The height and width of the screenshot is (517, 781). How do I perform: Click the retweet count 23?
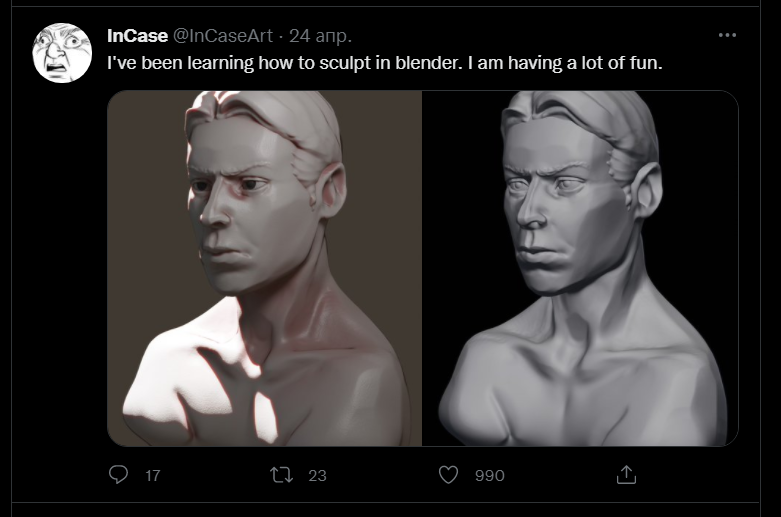[317, 475]
